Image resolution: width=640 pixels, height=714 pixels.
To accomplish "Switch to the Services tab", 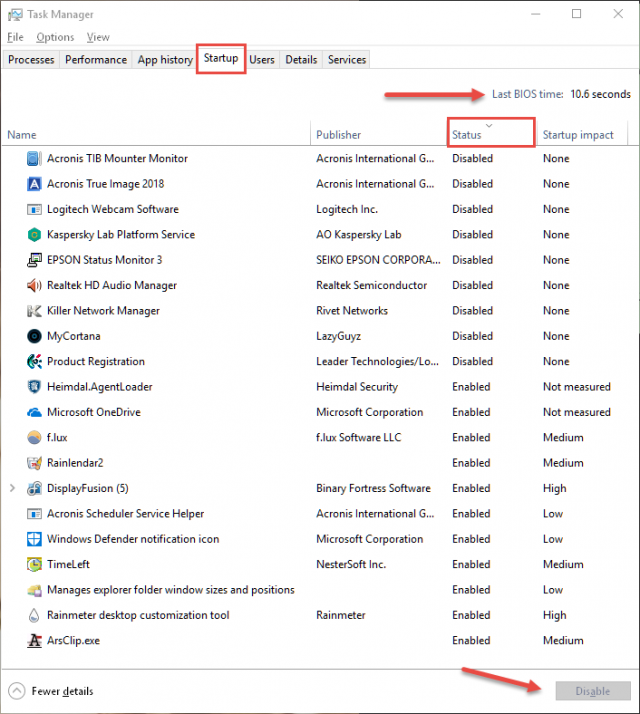I will coord(347,60).
